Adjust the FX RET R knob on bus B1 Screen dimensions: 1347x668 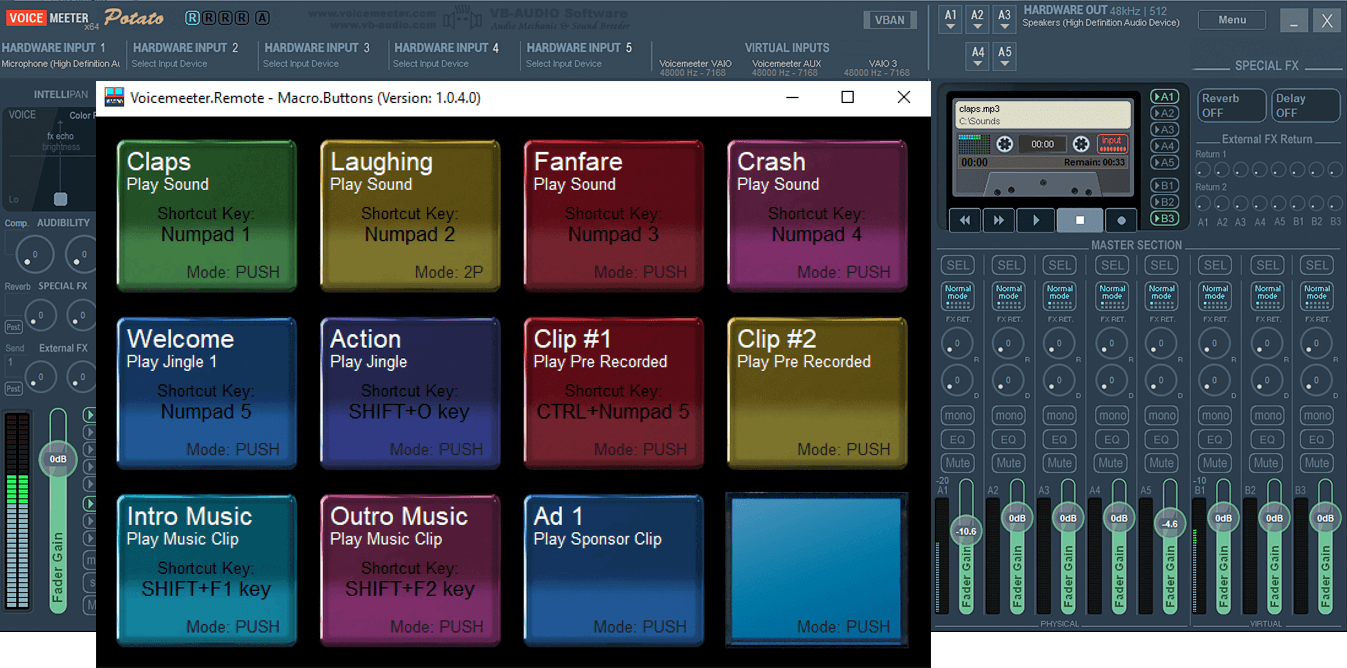[x=1215, y=343]
